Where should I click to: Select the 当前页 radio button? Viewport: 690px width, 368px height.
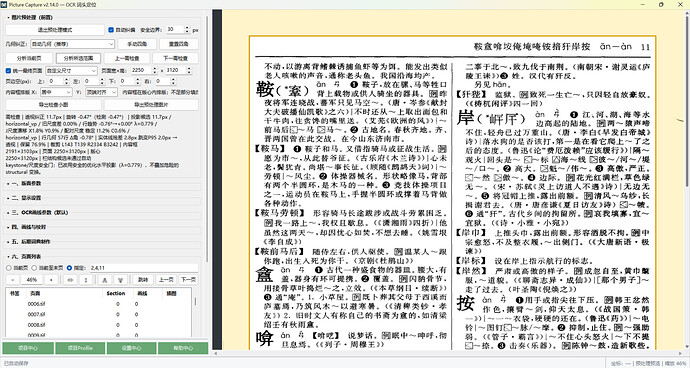[9, 268]
